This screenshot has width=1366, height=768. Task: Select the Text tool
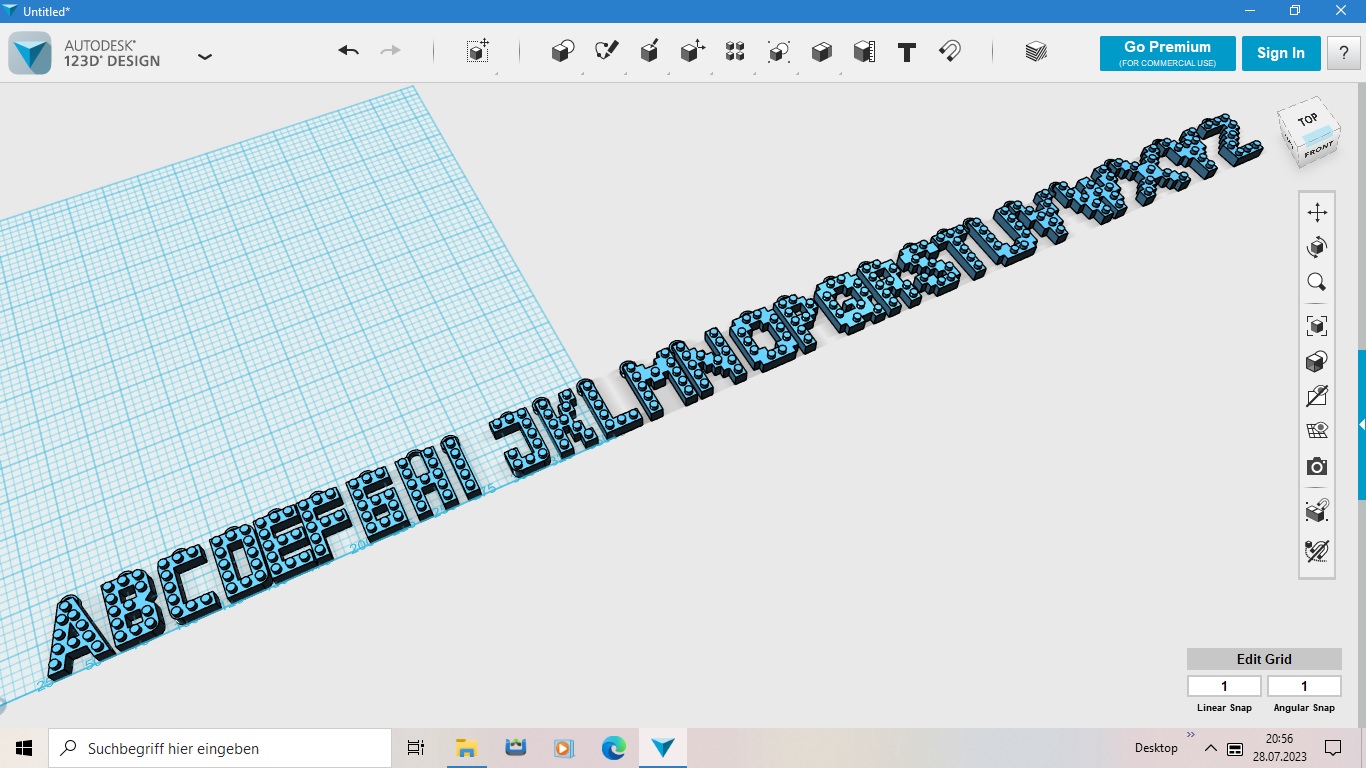point(907,52)
